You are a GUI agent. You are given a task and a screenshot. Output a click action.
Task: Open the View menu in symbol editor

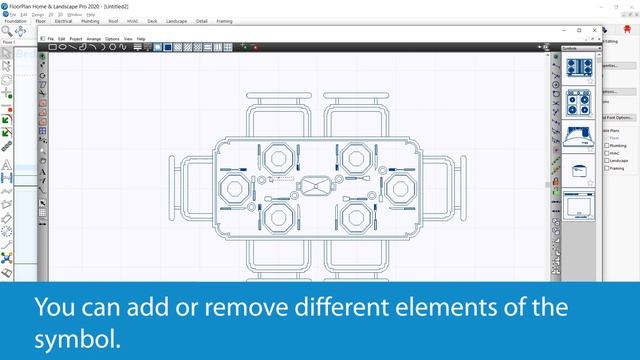point(128,39)
